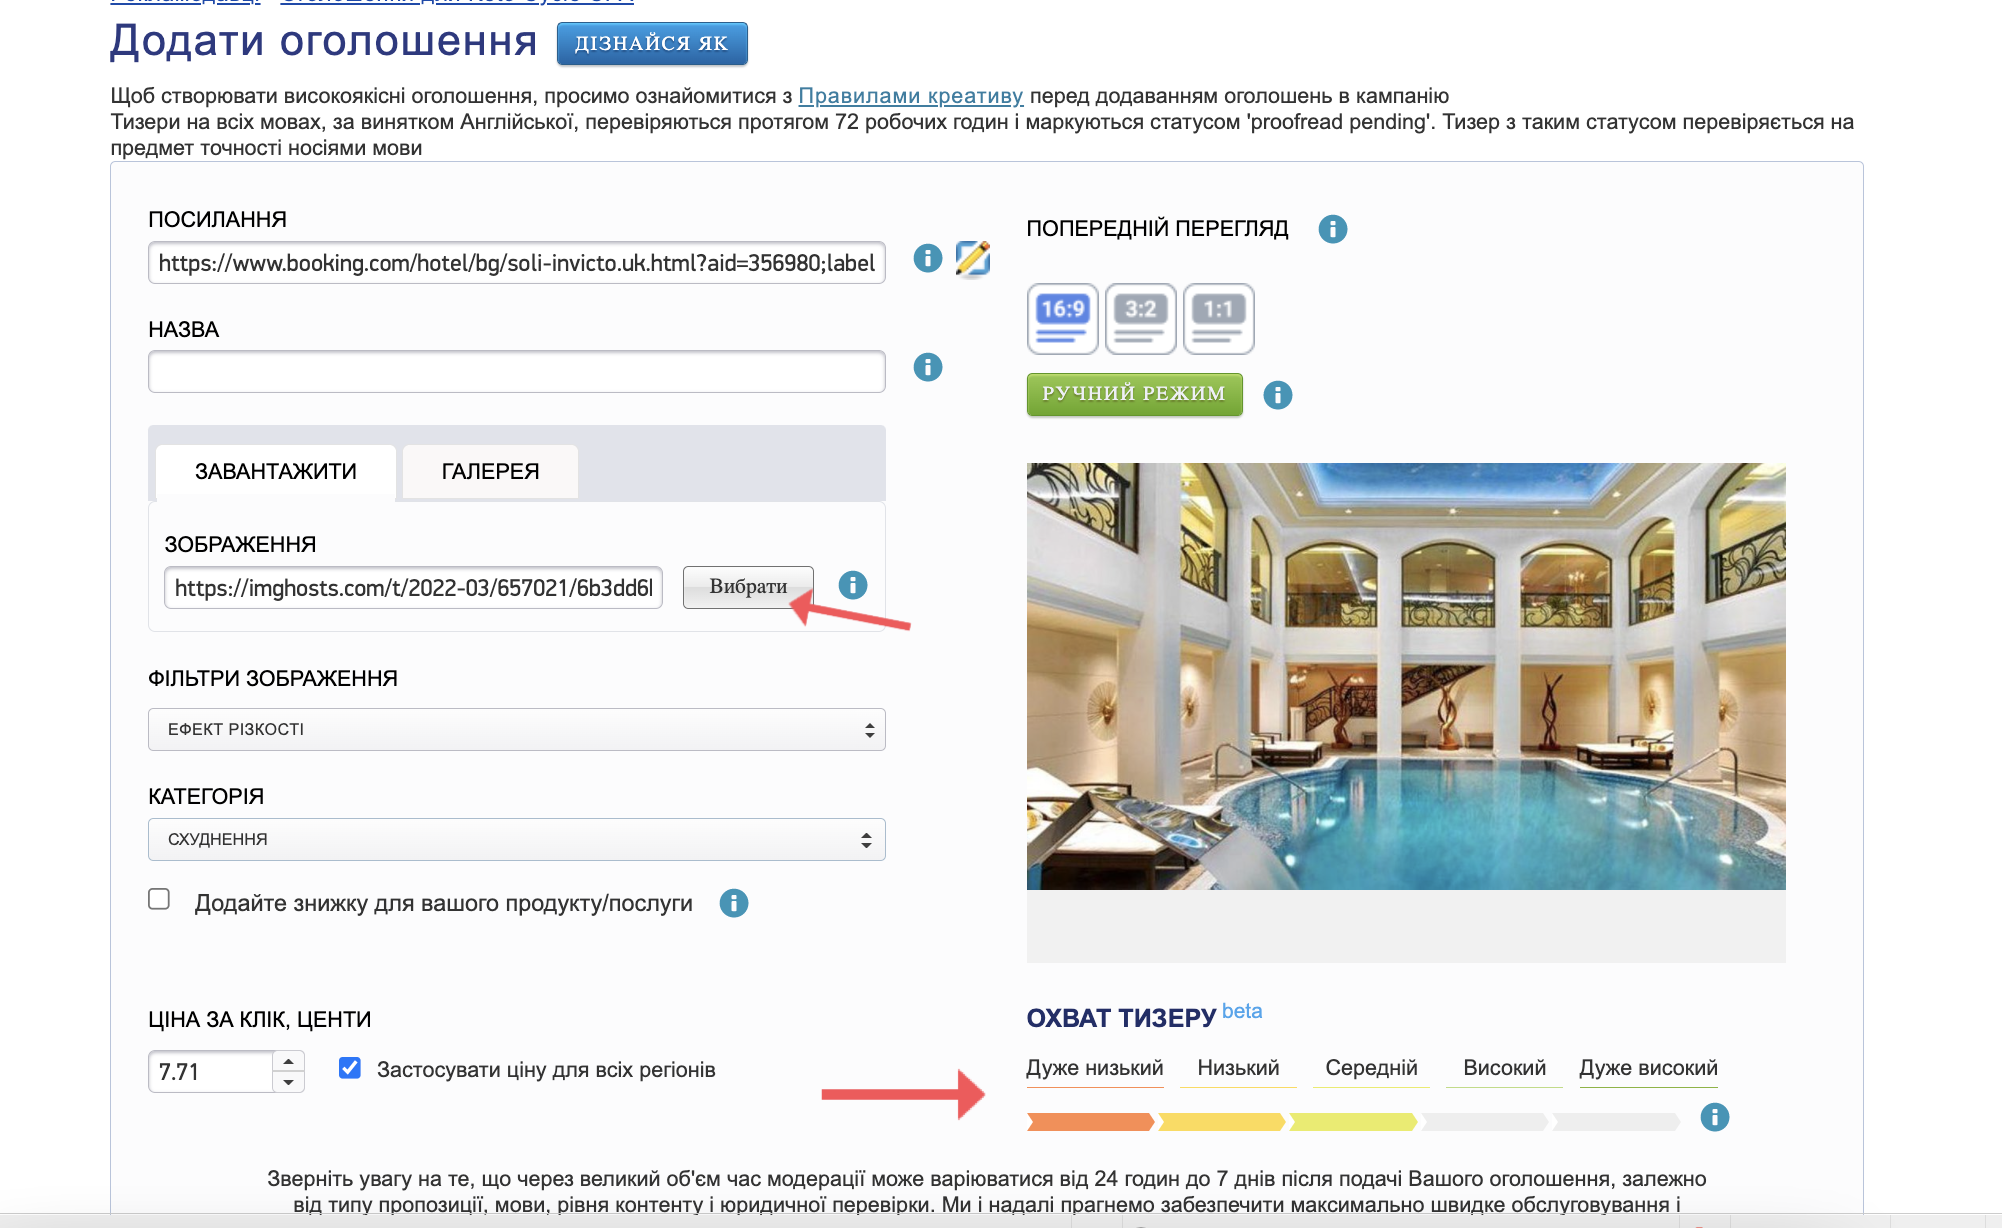Click the pencil edit icon beside the link field
Screen dimensions: 2002x1228
coord(972,259)
